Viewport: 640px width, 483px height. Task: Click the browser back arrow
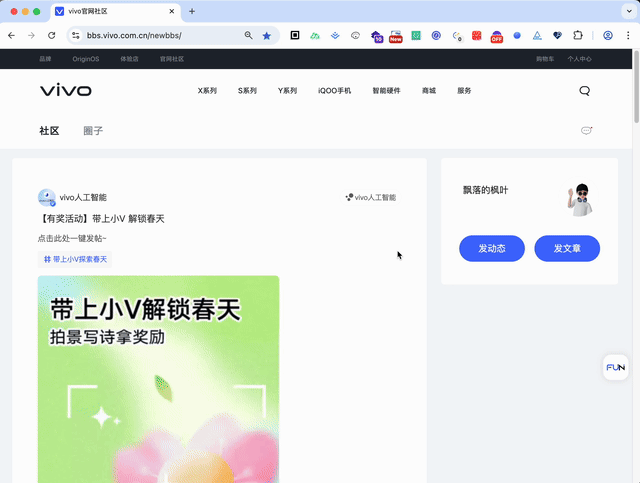pos(11,36)
